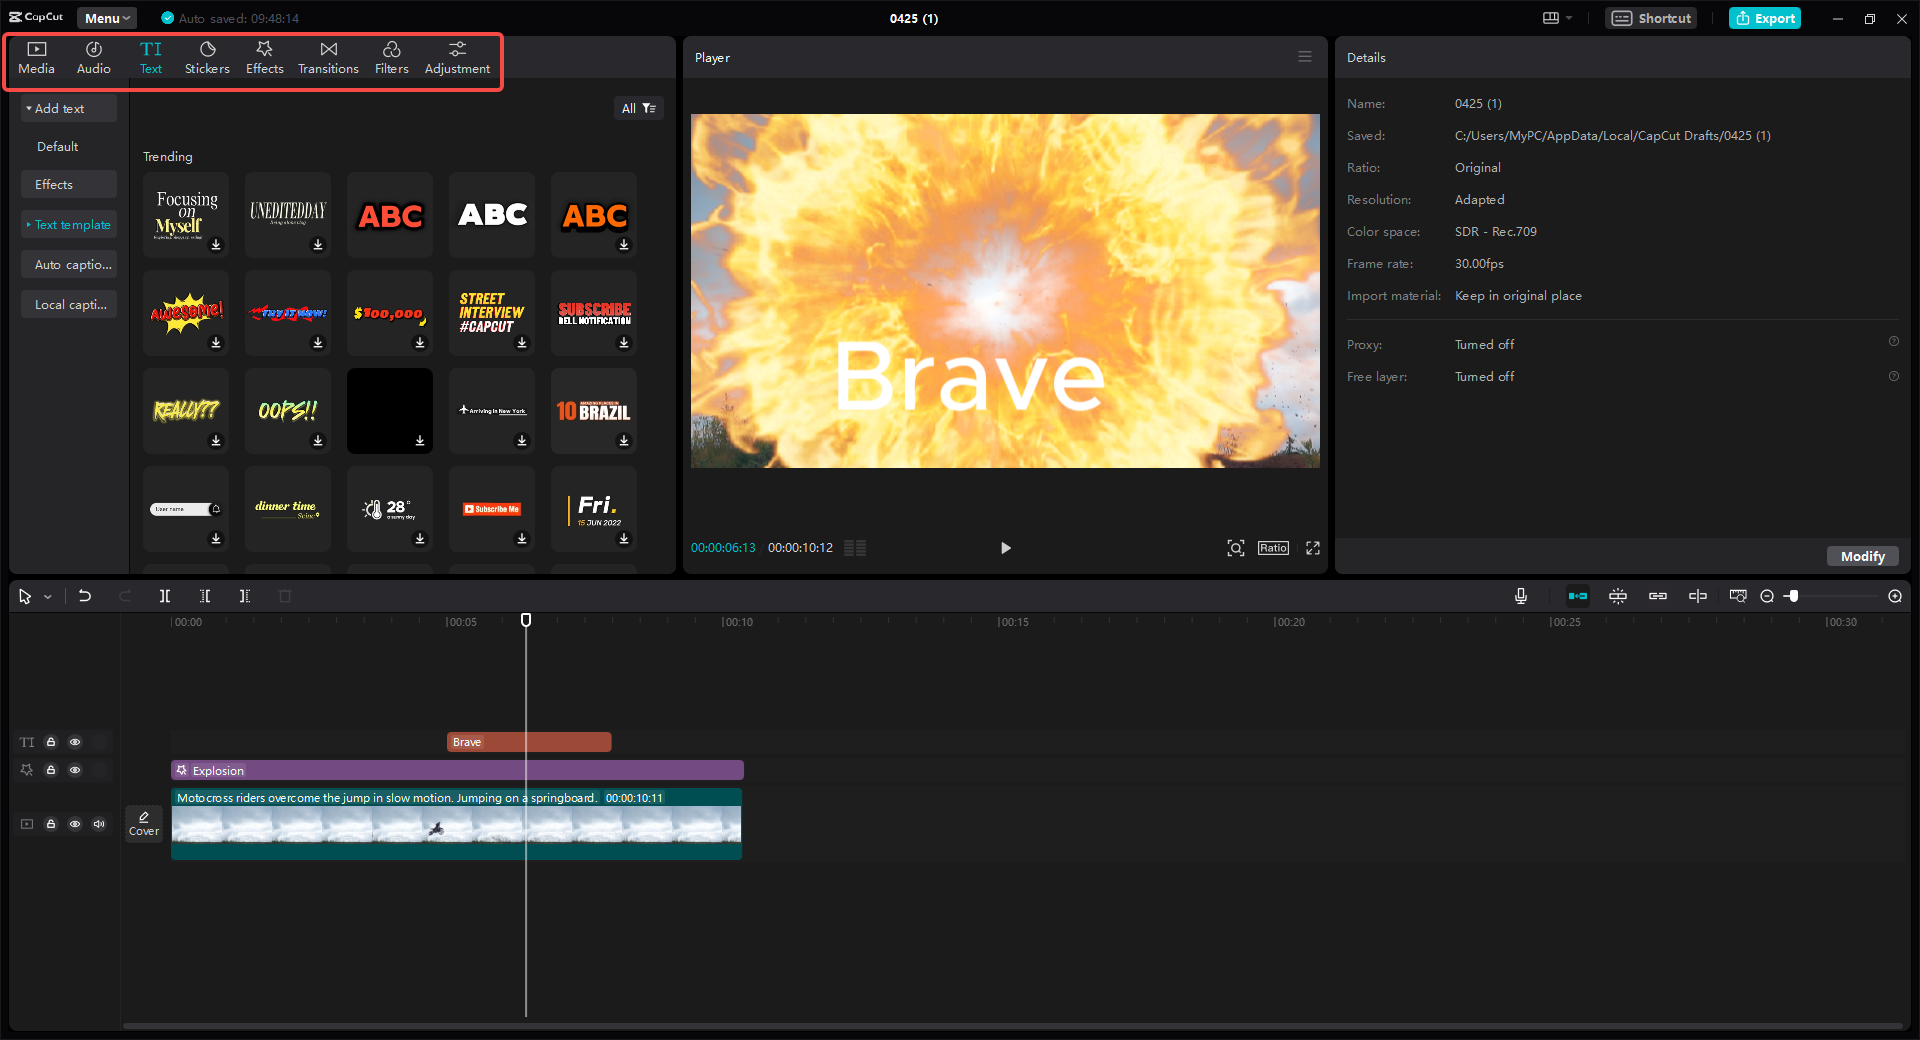
Task: Click the Export button
Action: [1764, 18]
